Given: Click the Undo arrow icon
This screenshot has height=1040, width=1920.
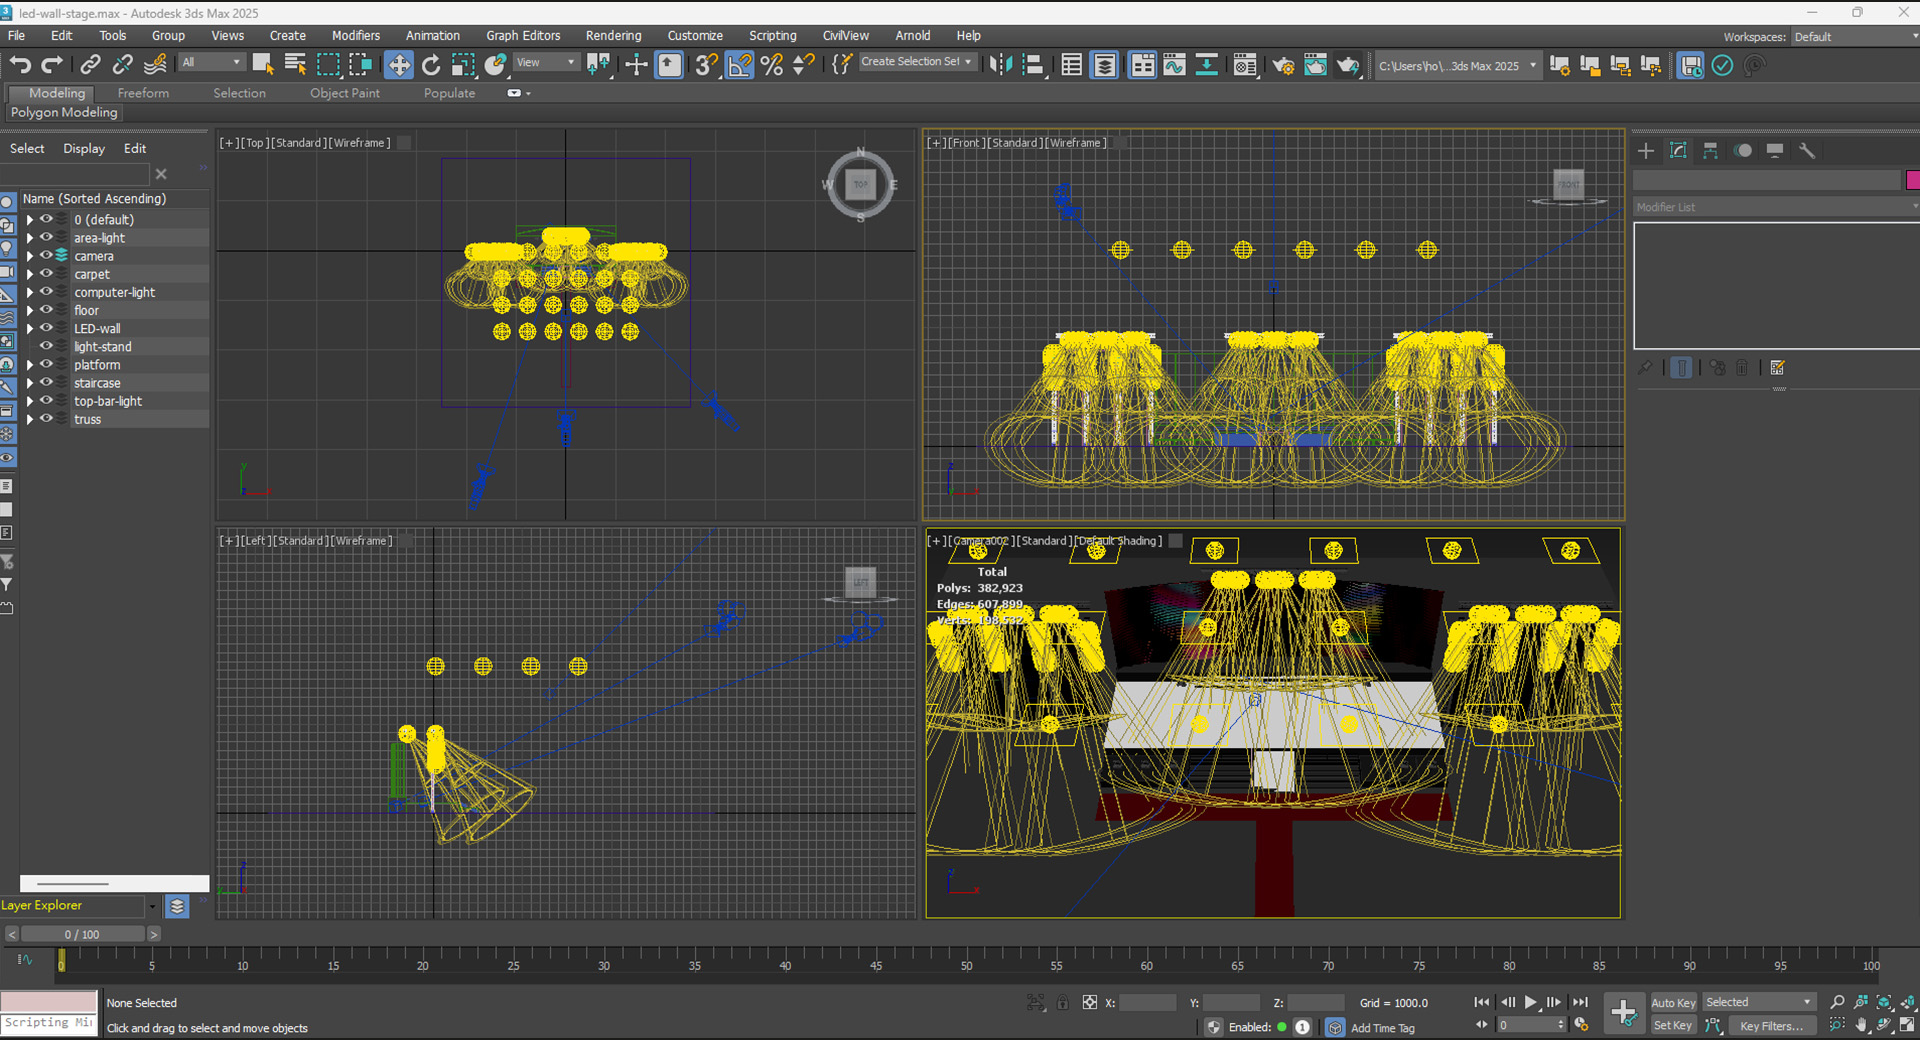Looking at the screenshot, I should tap(20, 65).
